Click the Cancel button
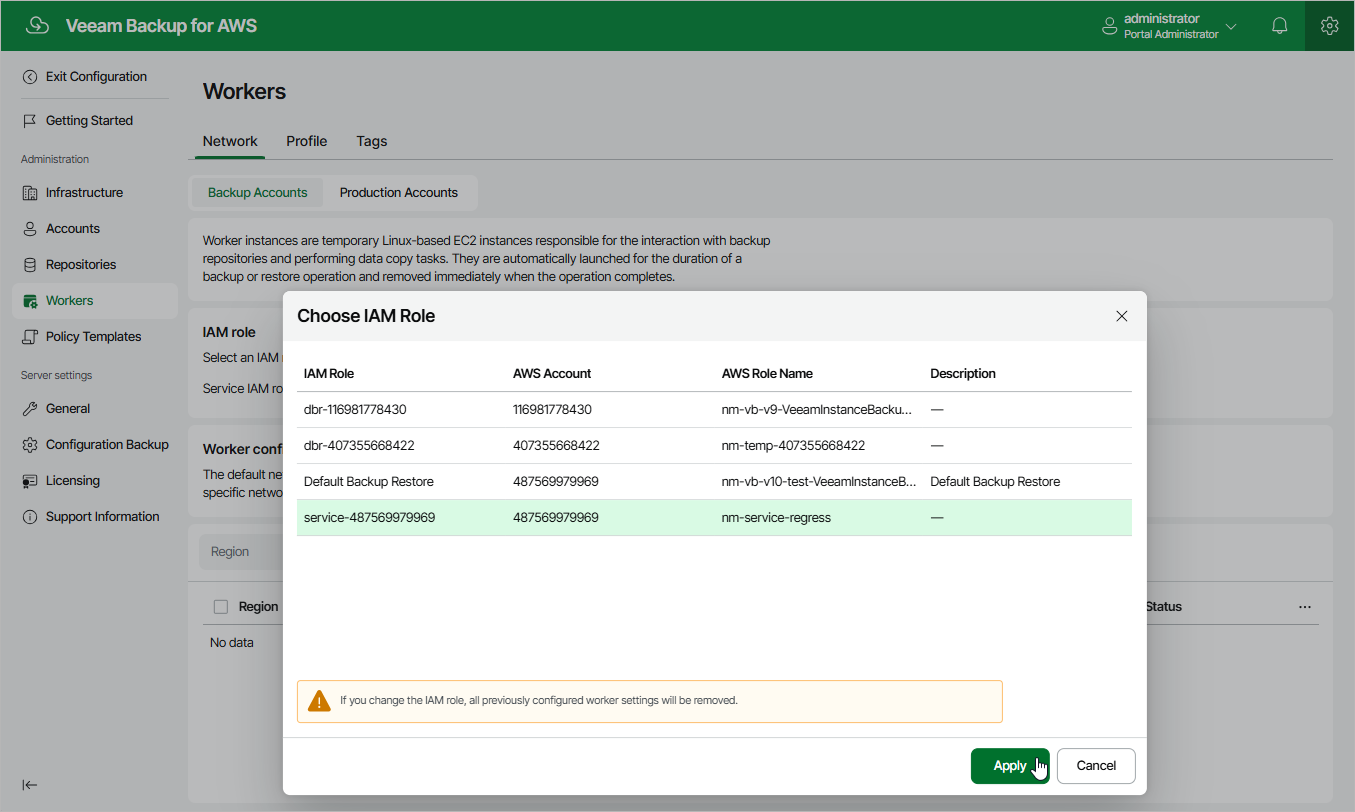Viewport: 1355px width, 812px height. [x=1096, y=766]
